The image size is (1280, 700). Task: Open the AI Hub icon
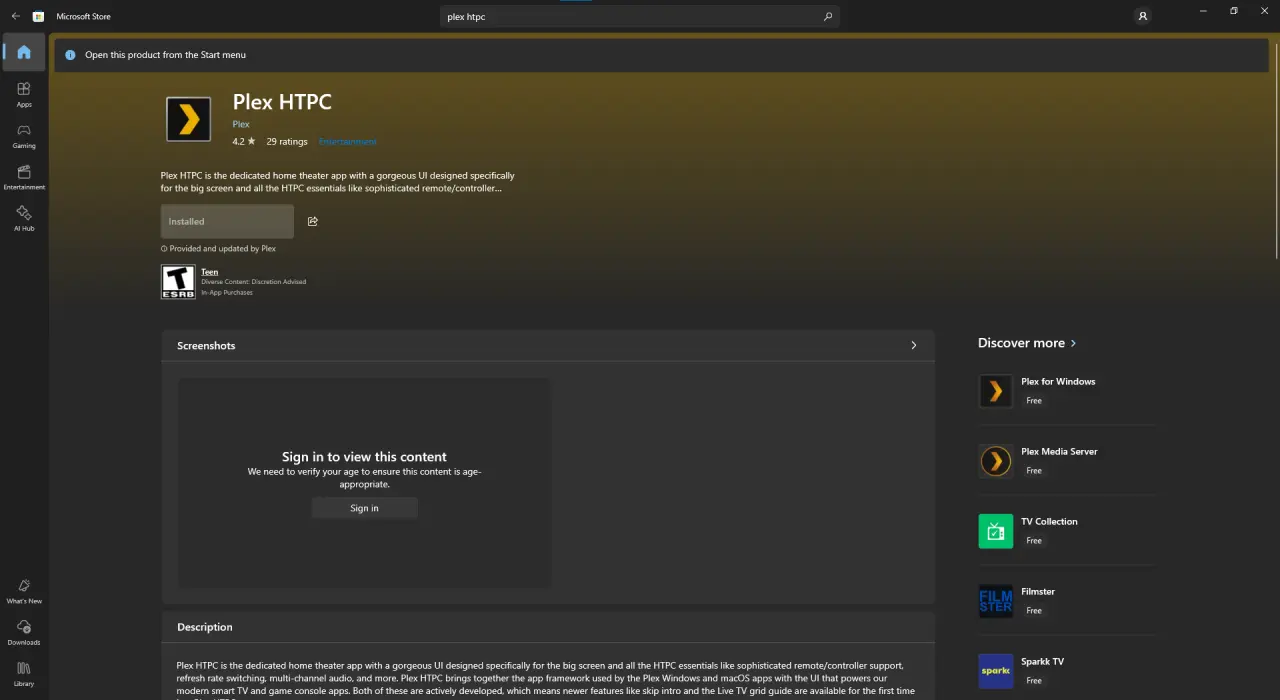(24, 219)
